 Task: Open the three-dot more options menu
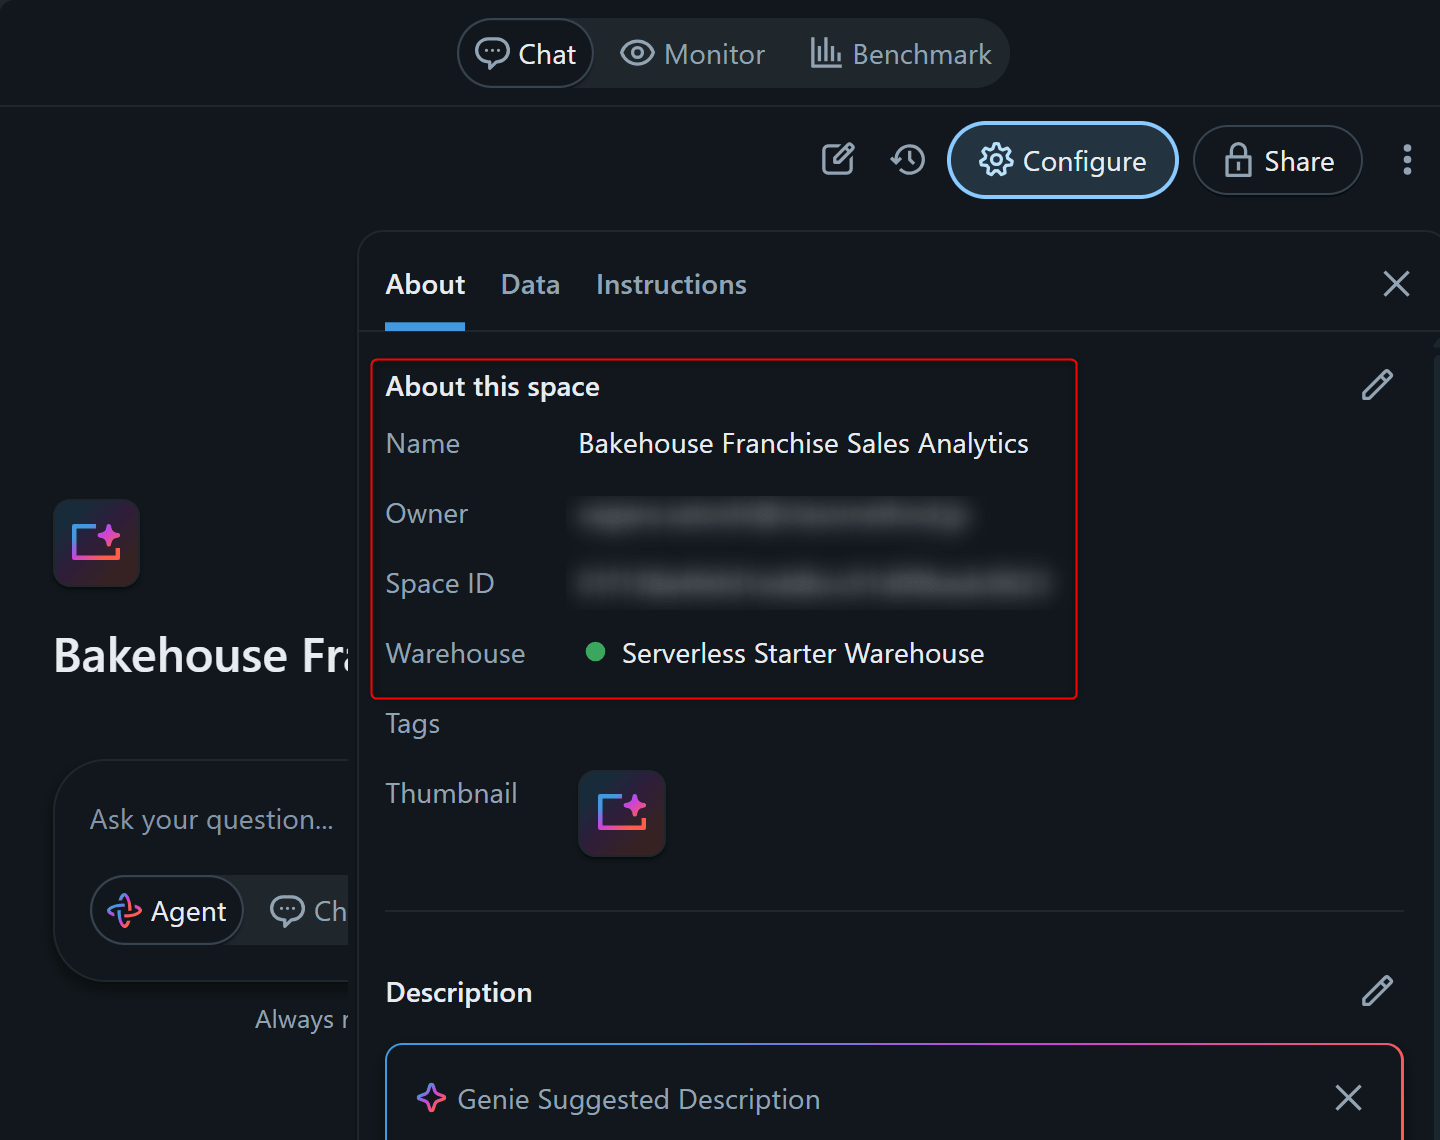click(x=1407, y=160)
